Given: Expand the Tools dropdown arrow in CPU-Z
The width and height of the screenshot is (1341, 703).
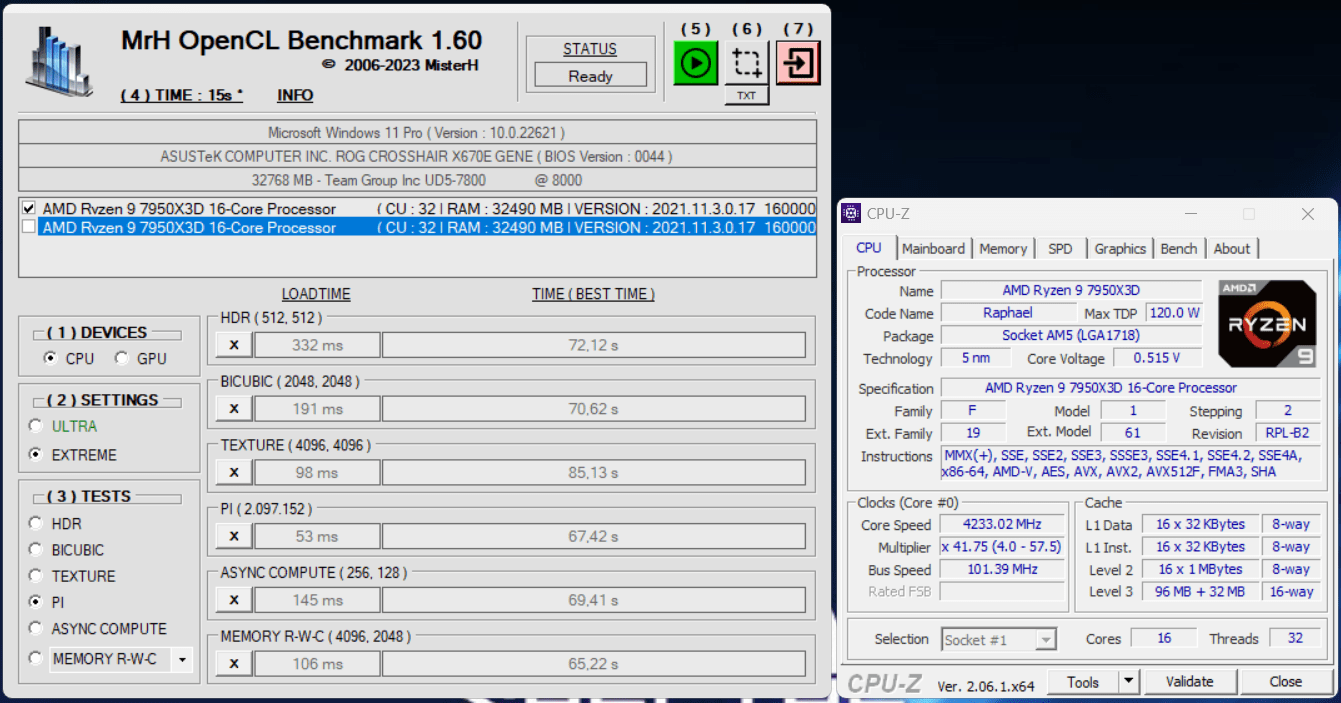Looking at the screenshot, I should tap(1128, 682).
